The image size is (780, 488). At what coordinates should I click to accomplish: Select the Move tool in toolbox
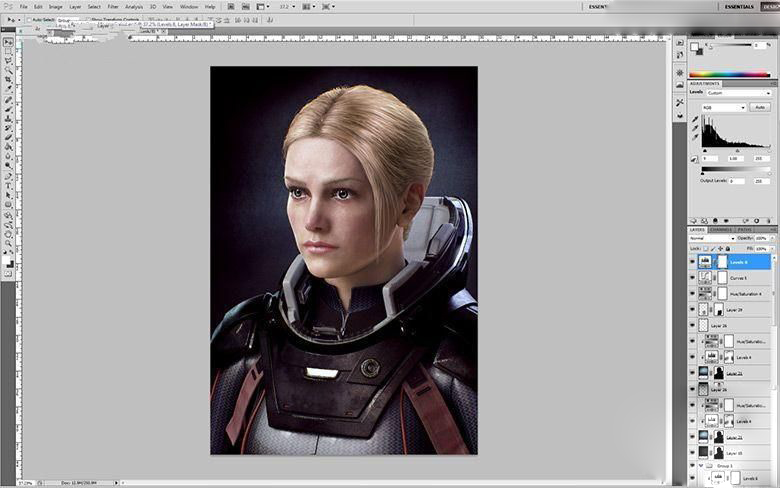pos(8,42)
